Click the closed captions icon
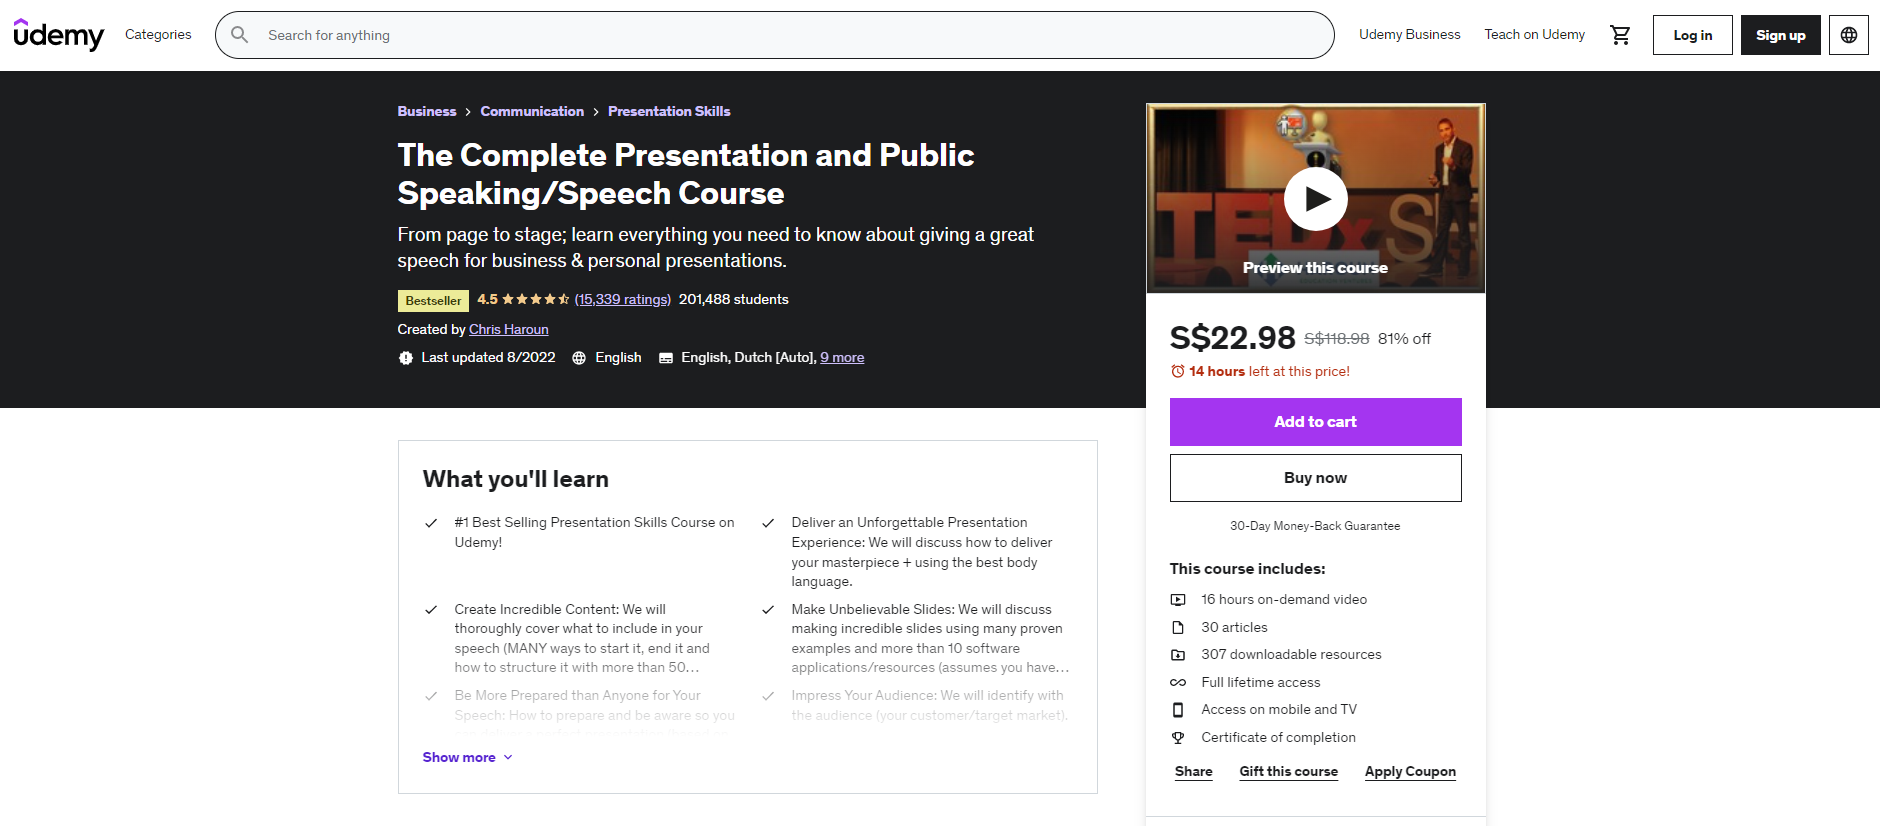1880x826 pixels. click(666, 358)
